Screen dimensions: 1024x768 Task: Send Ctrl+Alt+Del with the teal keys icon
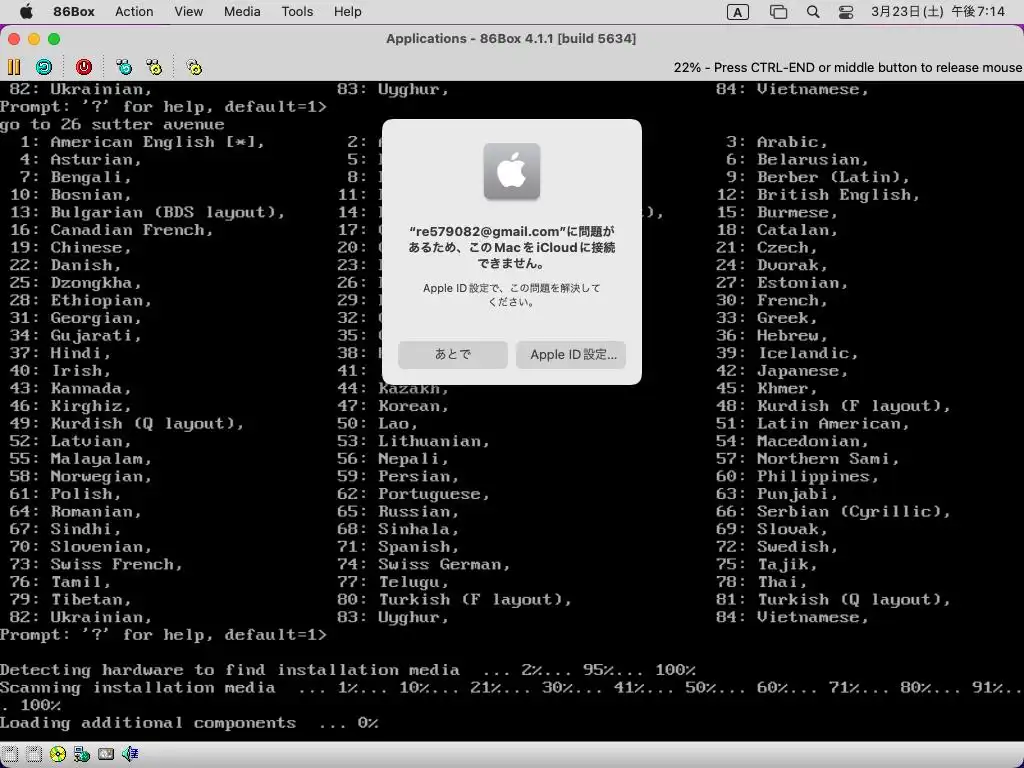point(124,67)
